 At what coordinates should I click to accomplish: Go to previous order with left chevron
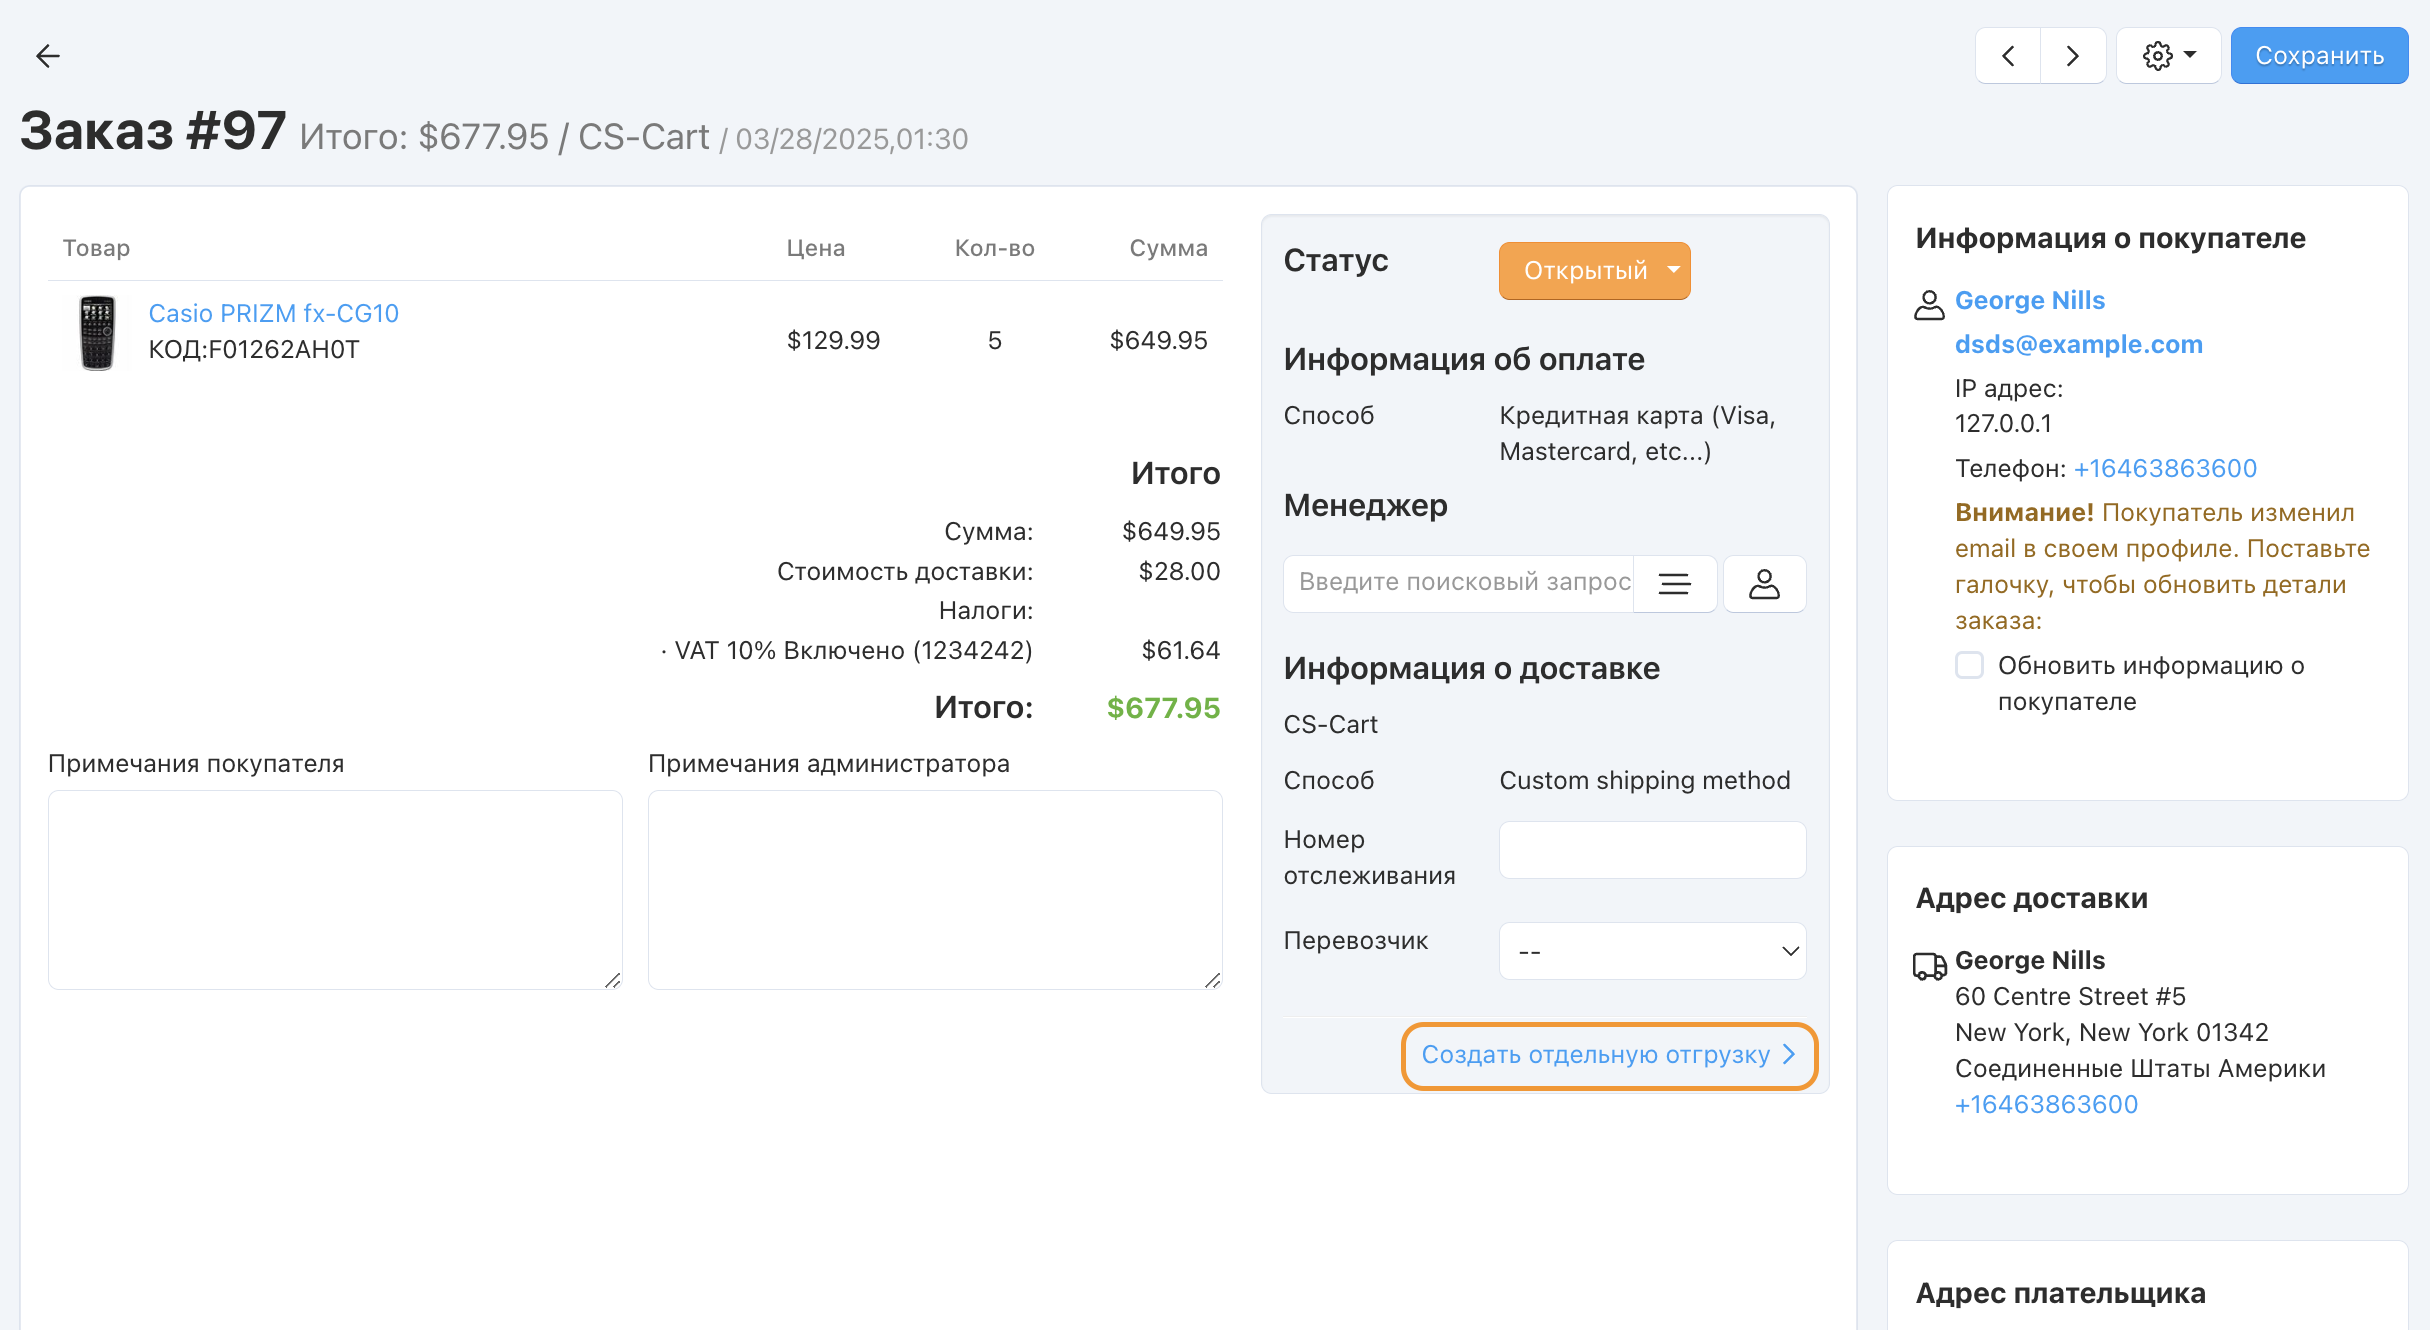tap(2008, 56)
